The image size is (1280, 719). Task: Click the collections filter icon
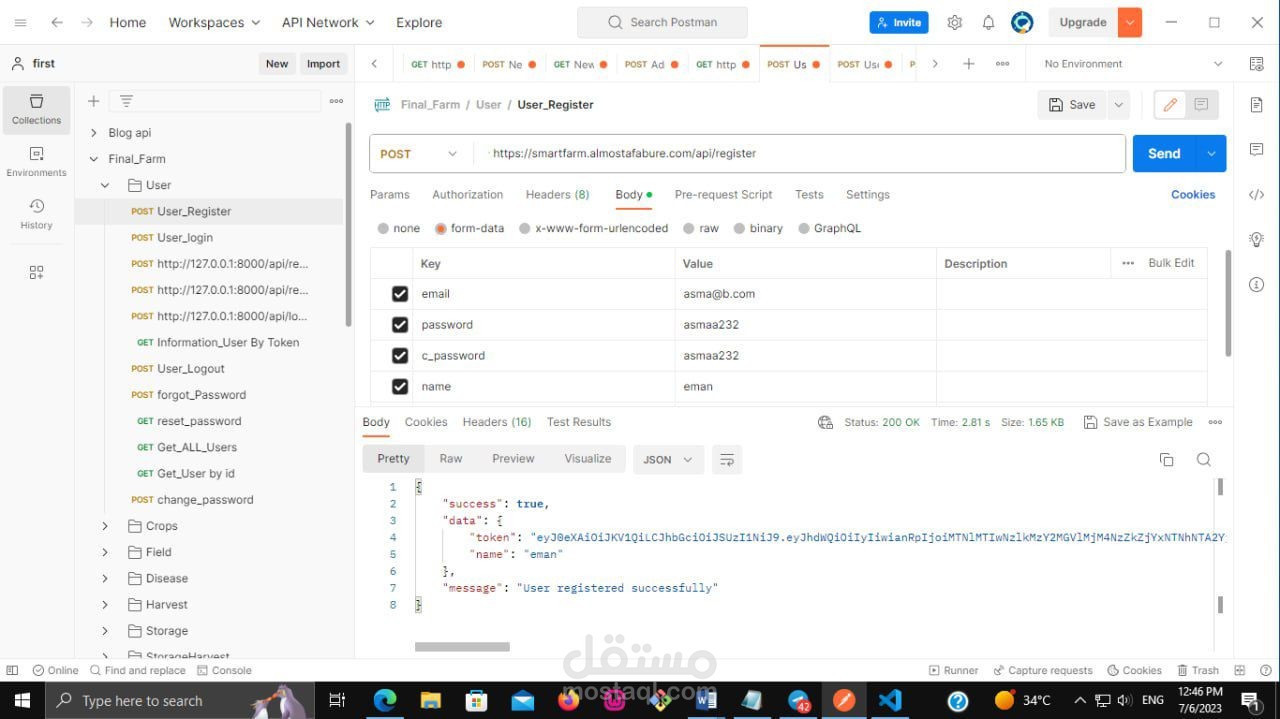[126, 101]
